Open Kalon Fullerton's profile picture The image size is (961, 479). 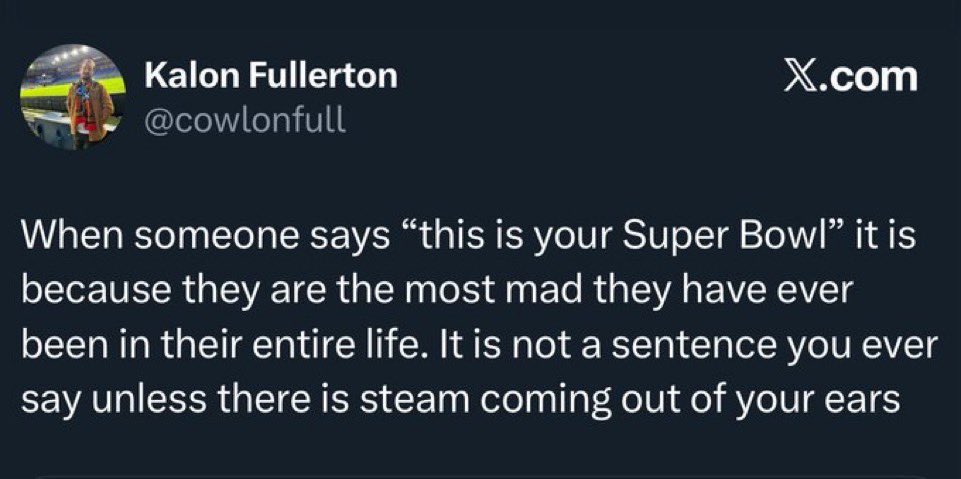click(73, 97)
